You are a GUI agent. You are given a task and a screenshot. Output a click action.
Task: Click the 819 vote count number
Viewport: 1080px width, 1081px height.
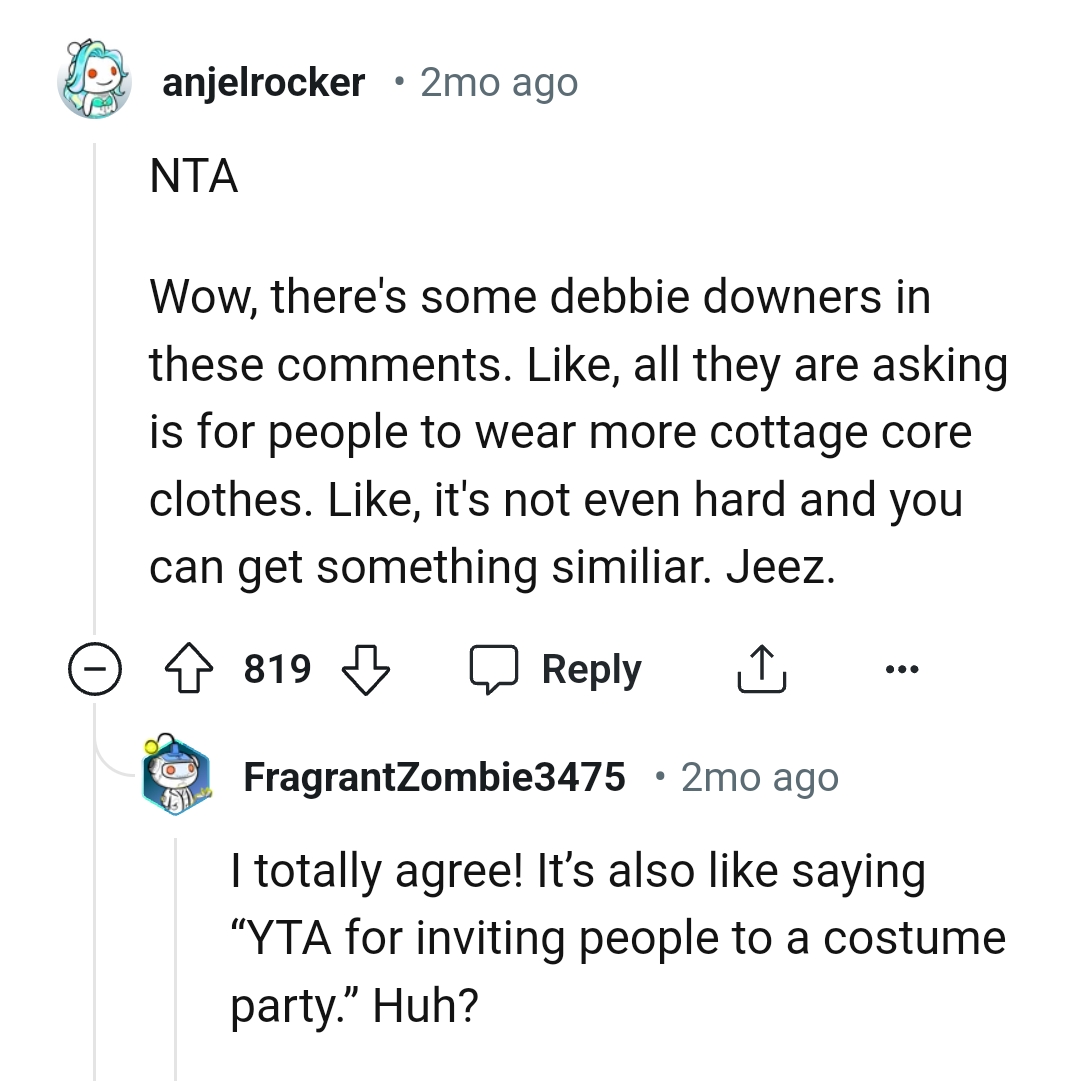[x=277, y=668]
